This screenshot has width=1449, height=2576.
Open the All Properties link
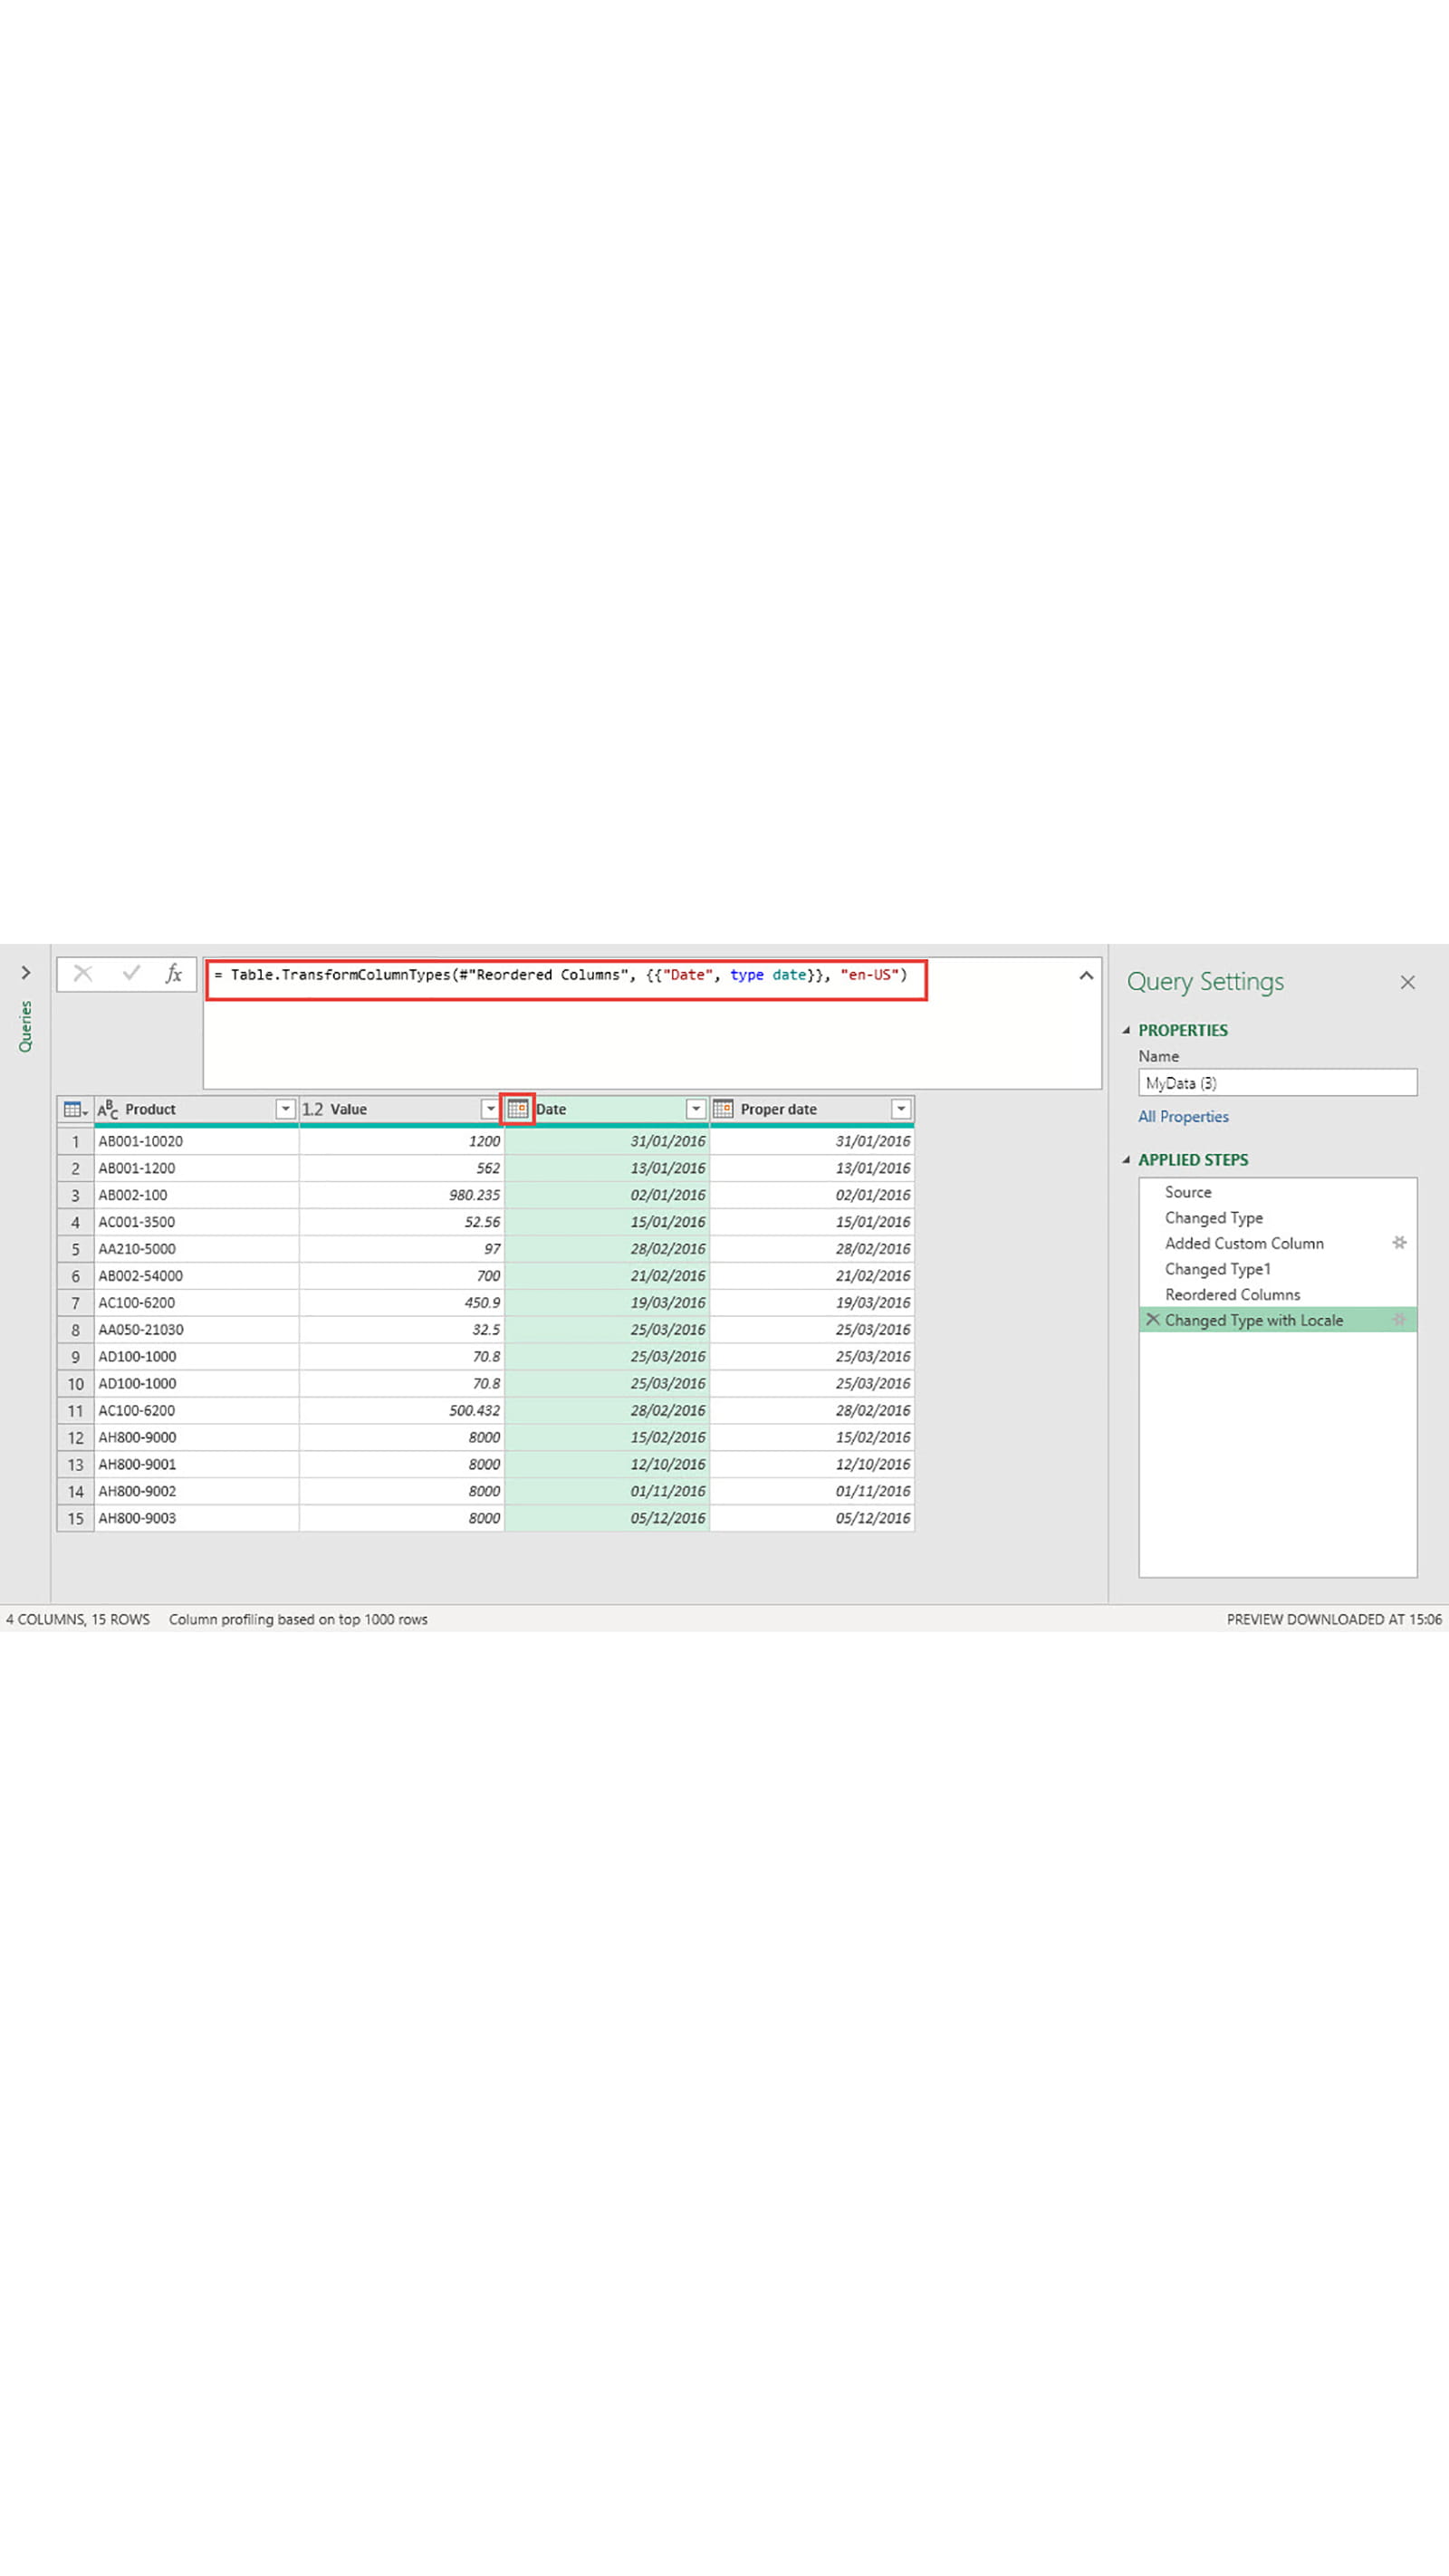1183,1116
